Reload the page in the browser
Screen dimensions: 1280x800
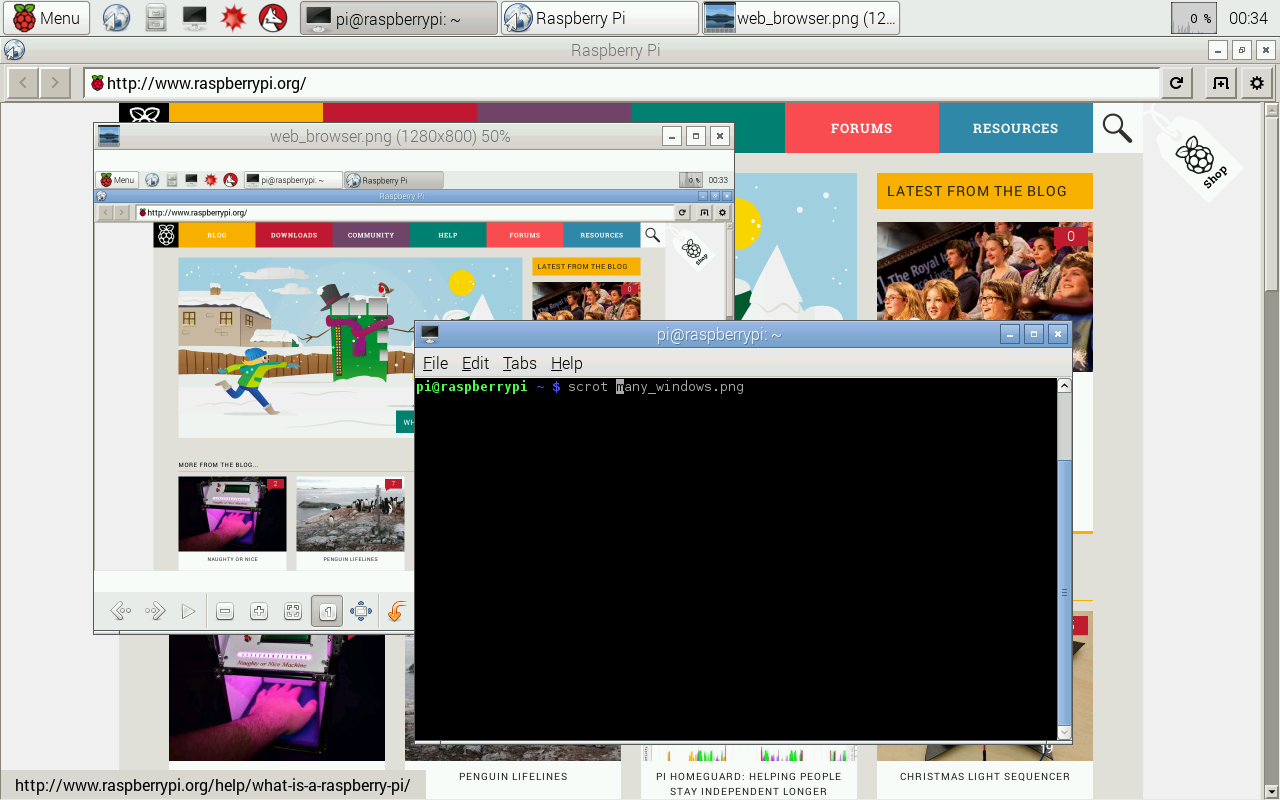point(1176,84)
